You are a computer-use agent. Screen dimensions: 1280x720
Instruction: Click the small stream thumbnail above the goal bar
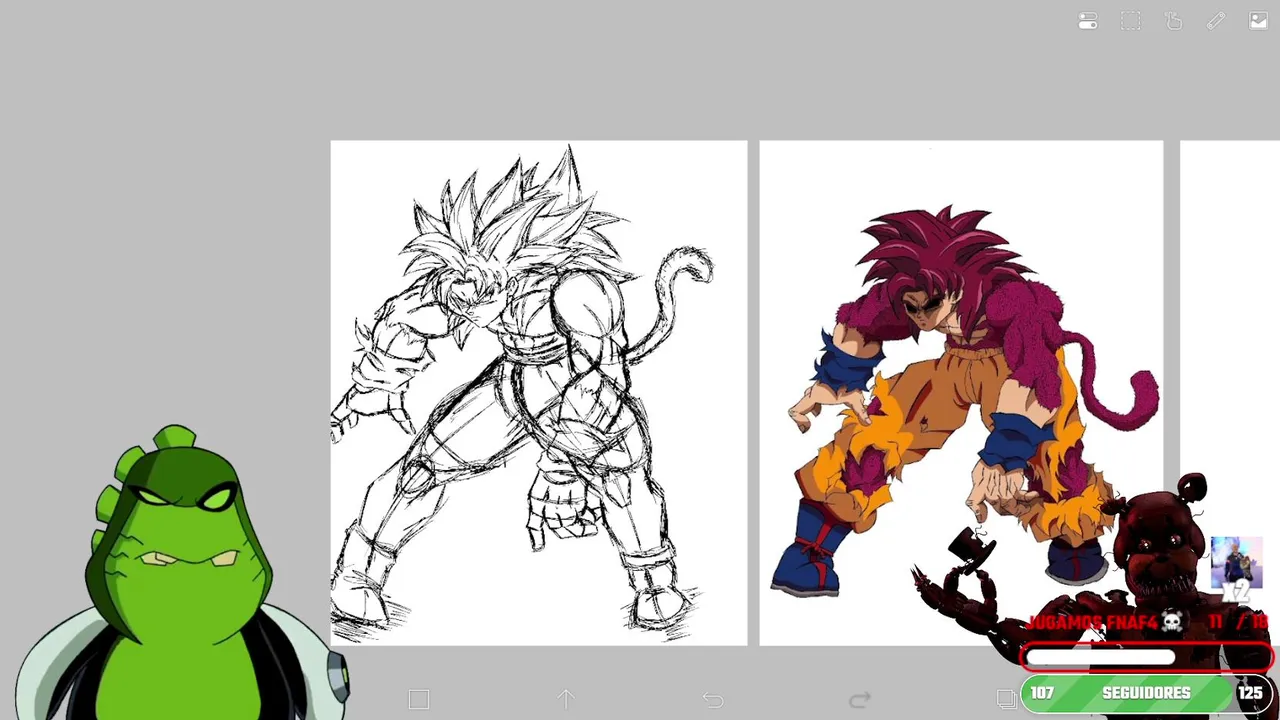tap(1237, 565)
